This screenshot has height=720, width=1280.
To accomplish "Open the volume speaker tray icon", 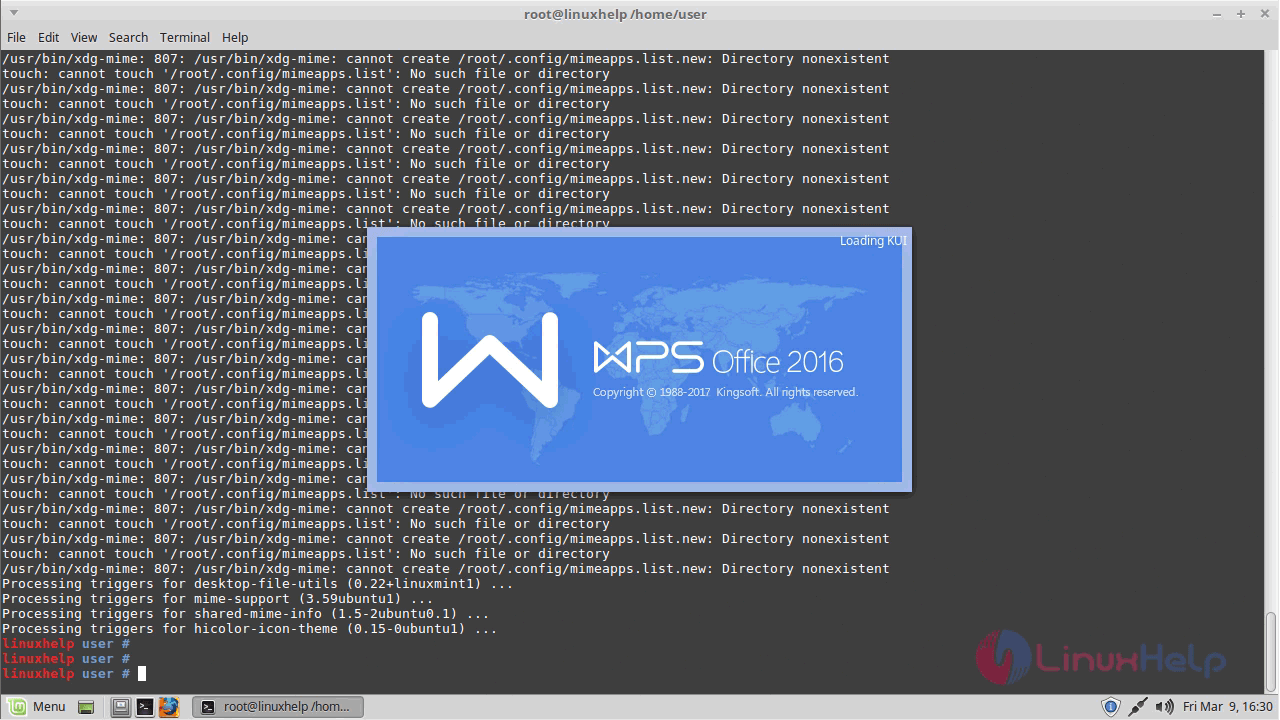I will (x=1164, y=707).
